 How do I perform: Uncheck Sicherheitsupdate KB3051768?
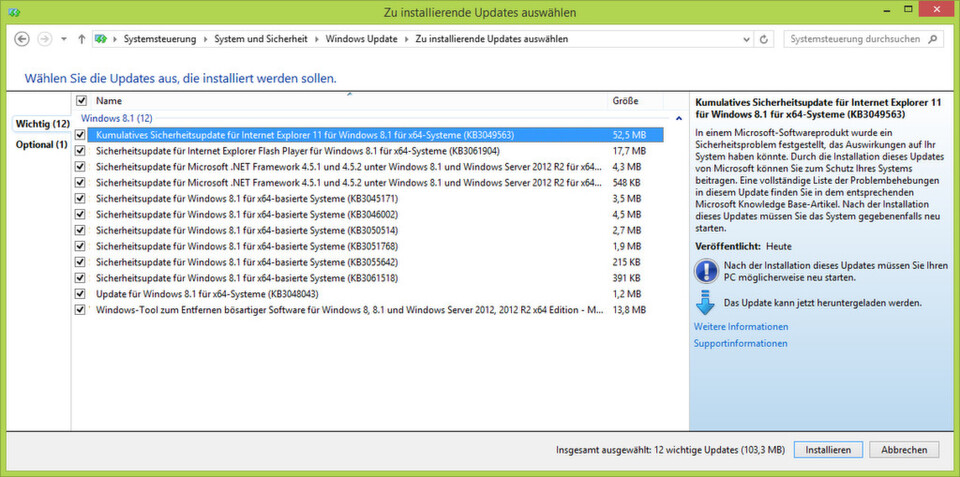pos(80,246)
